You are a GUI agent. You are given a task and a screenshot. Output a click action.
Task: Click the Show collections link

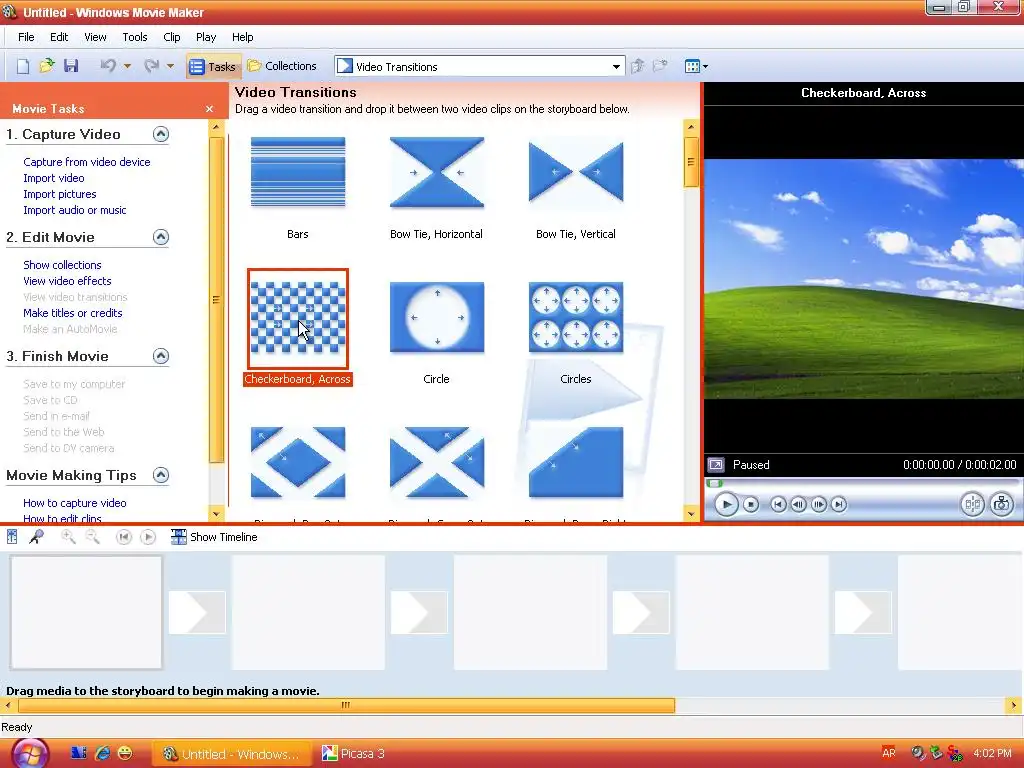[62, 265]
